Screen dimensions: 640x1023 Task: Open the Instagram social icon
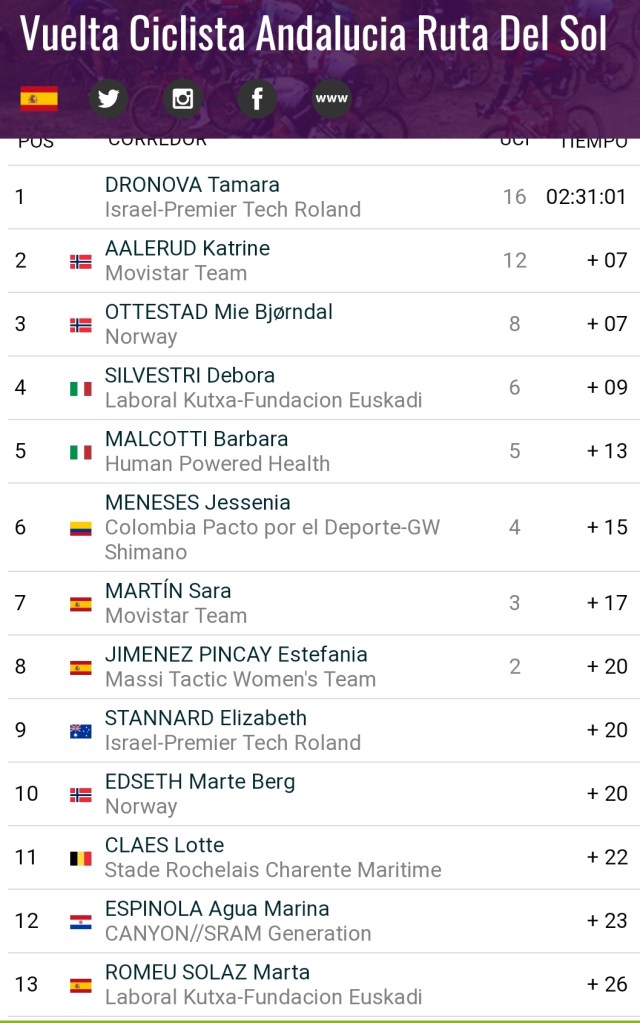click(x=183, y=98)
